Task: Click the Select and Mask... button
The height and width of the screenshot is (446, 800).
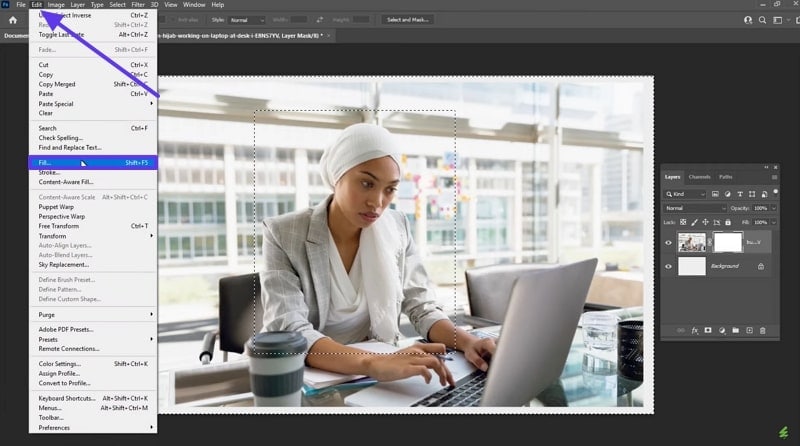Action: [x=408, y=20]
